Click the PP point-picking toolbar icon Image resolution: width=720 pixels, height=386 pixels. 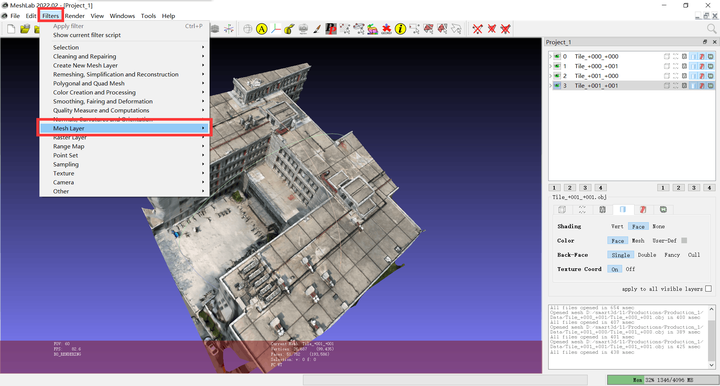coord(331,29)
